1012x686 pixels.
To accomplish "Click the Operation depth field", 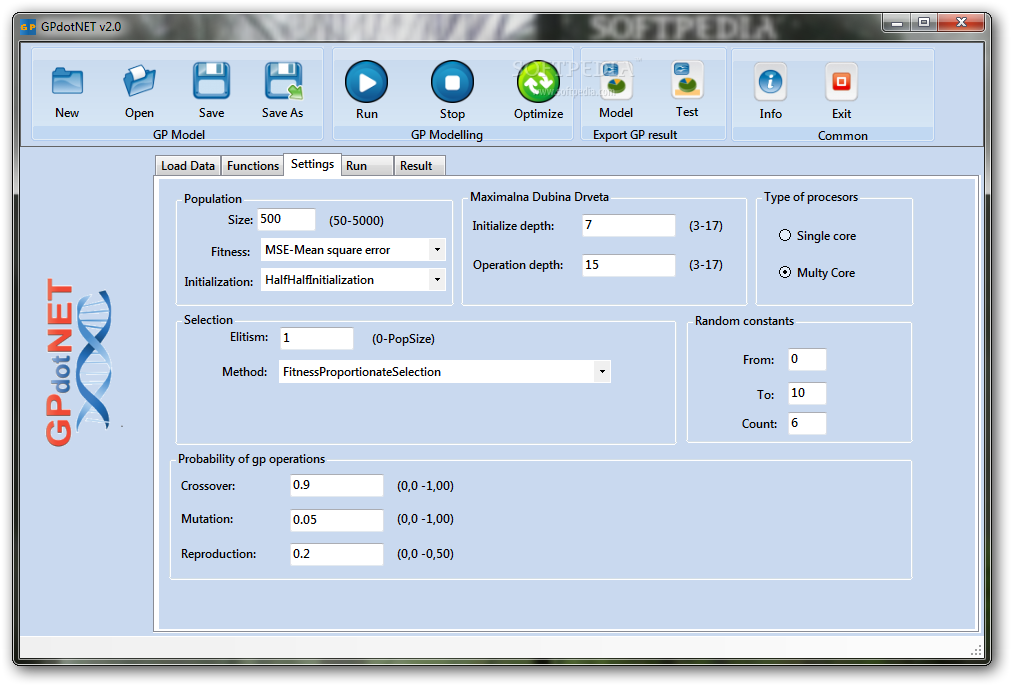I will 629,265.
